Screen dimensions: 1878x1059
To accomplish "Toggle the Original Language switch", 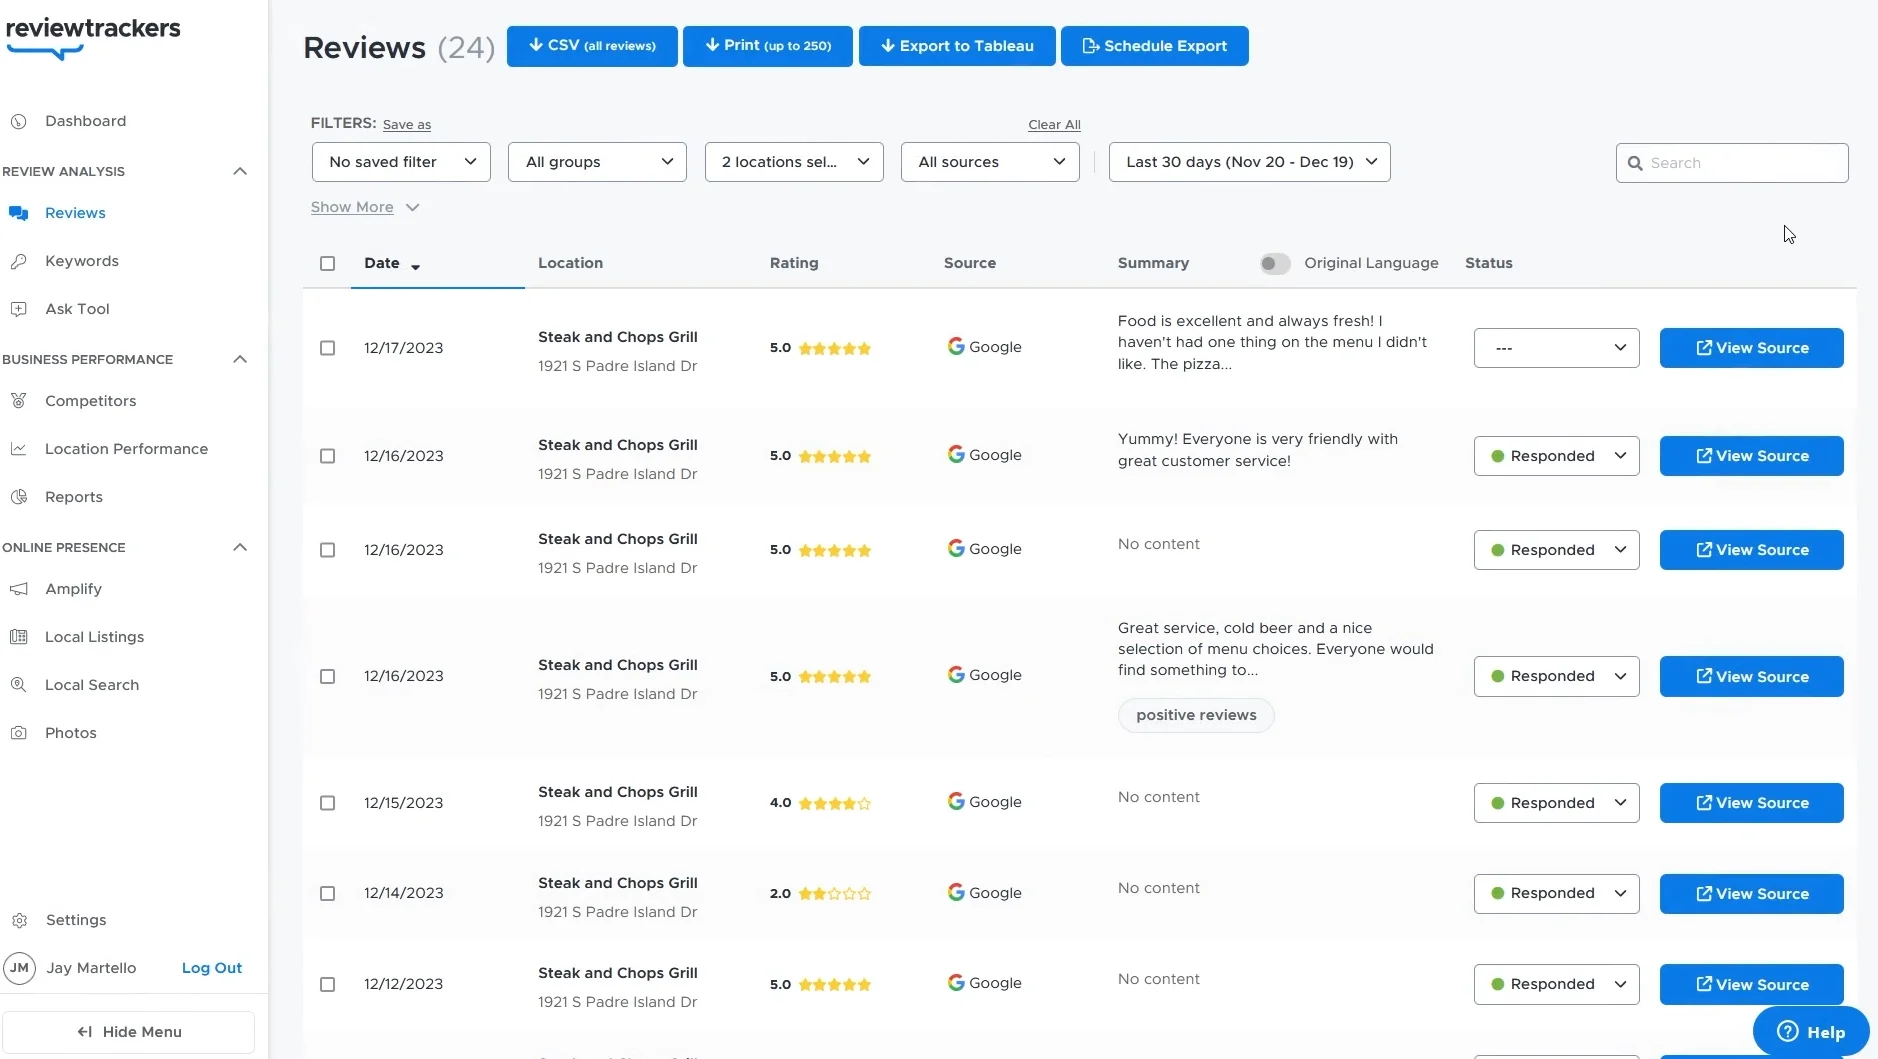I will (x=1274, y=263).
